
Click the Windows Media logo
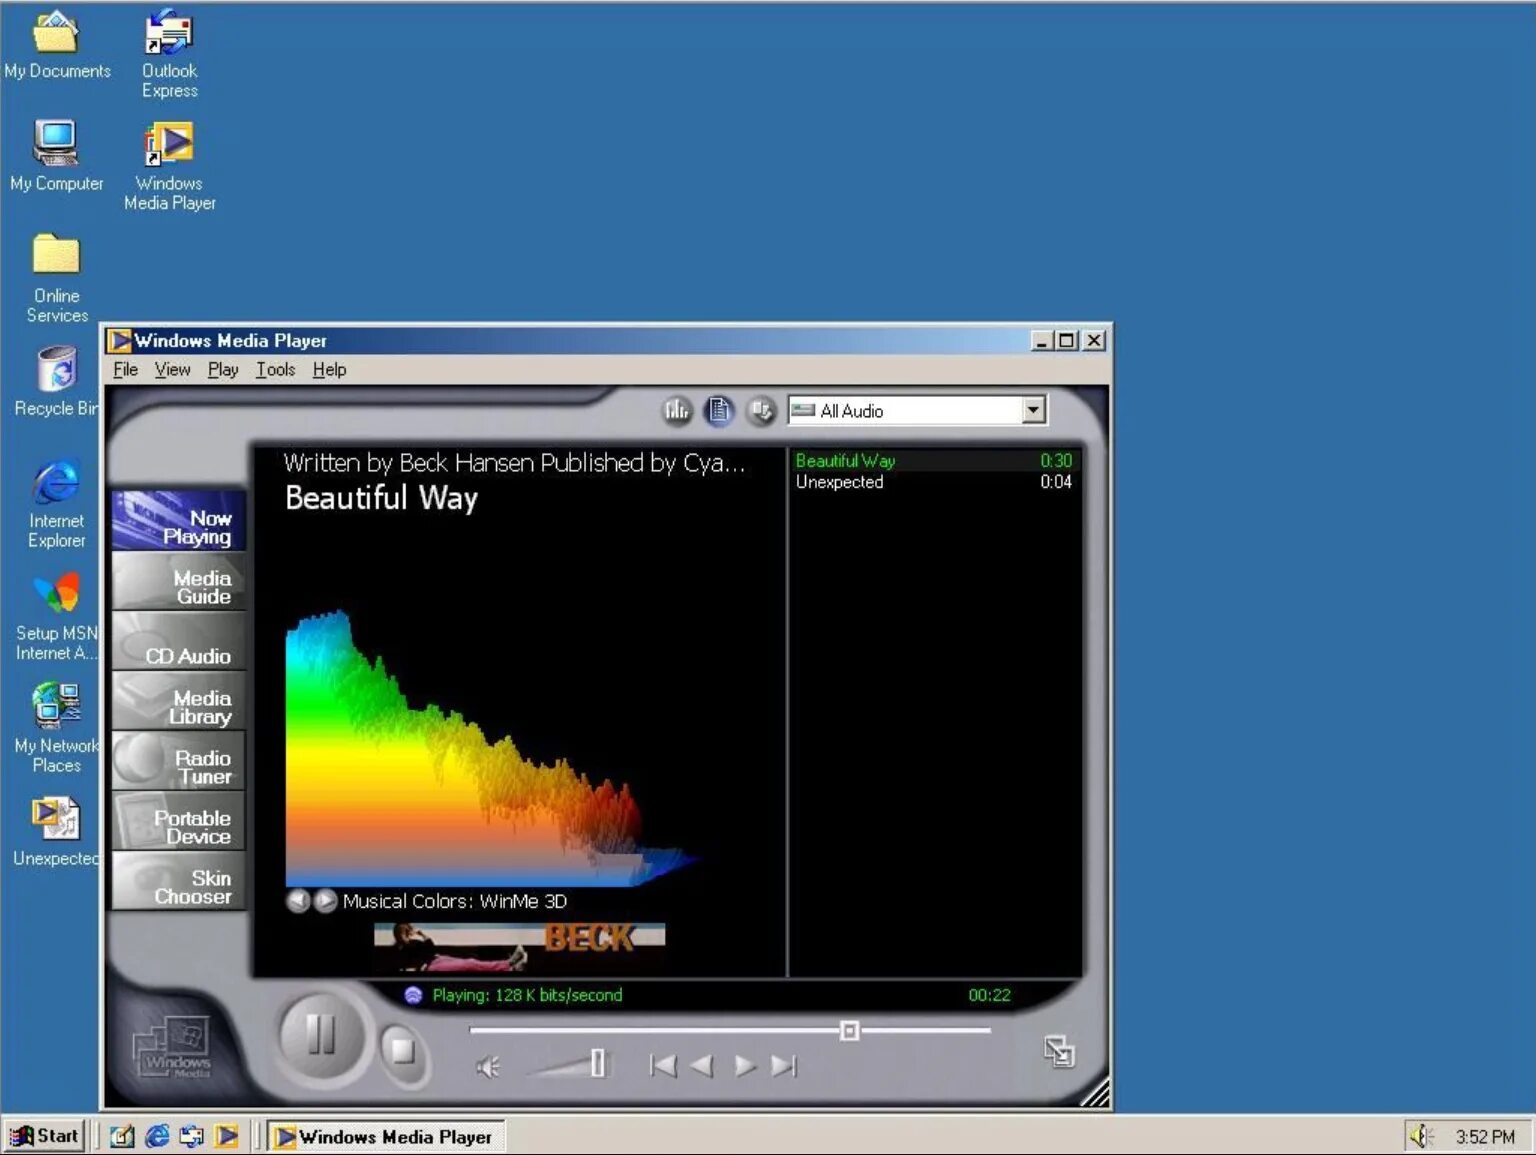coord(172,1047)
